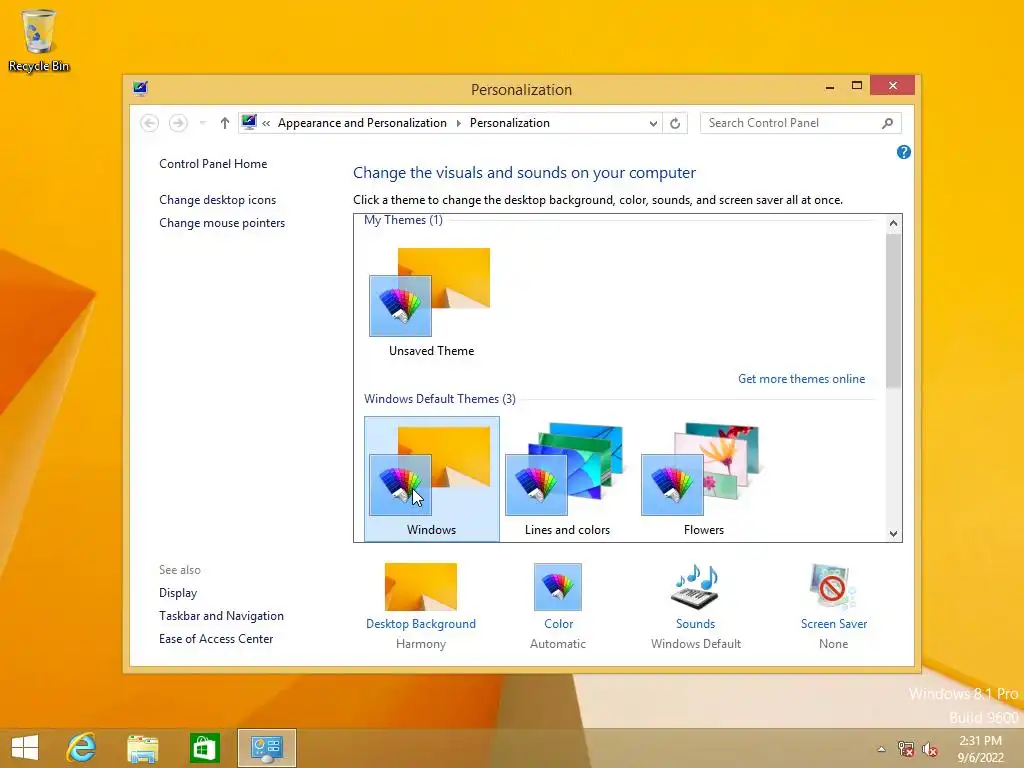Image resolution: width=1024 pixels, height=768 pixels.
Task: Click the search magnifier icon
Action: 888,123
